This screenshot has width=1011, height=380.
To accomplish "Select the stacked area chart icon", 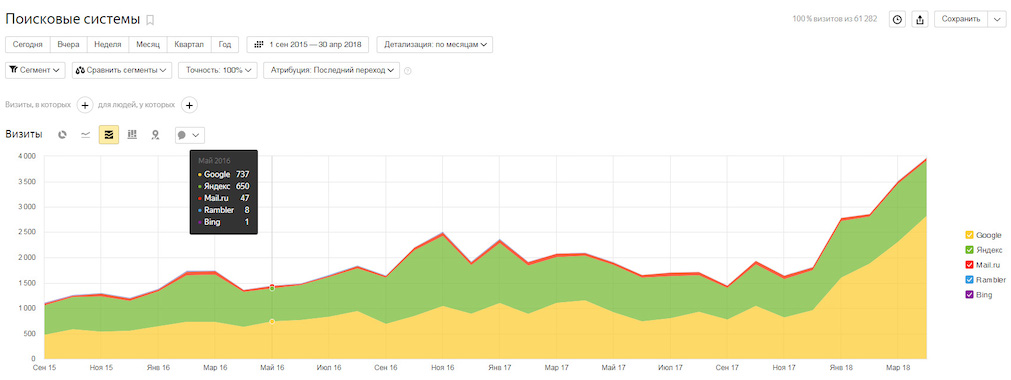I will tap(108, 135).
